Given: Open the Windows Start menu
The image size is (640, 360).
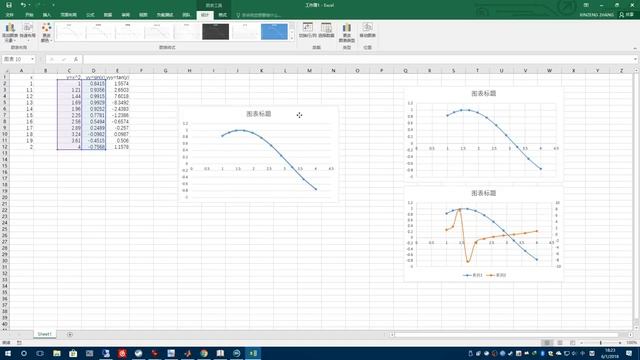Looking at the screenshot, I should [8, 353].
